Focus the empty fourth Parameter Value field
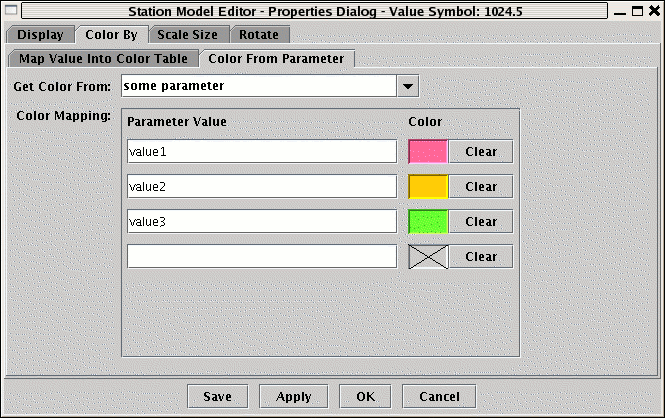Viewport: 665px width, 418px height. 262,257
